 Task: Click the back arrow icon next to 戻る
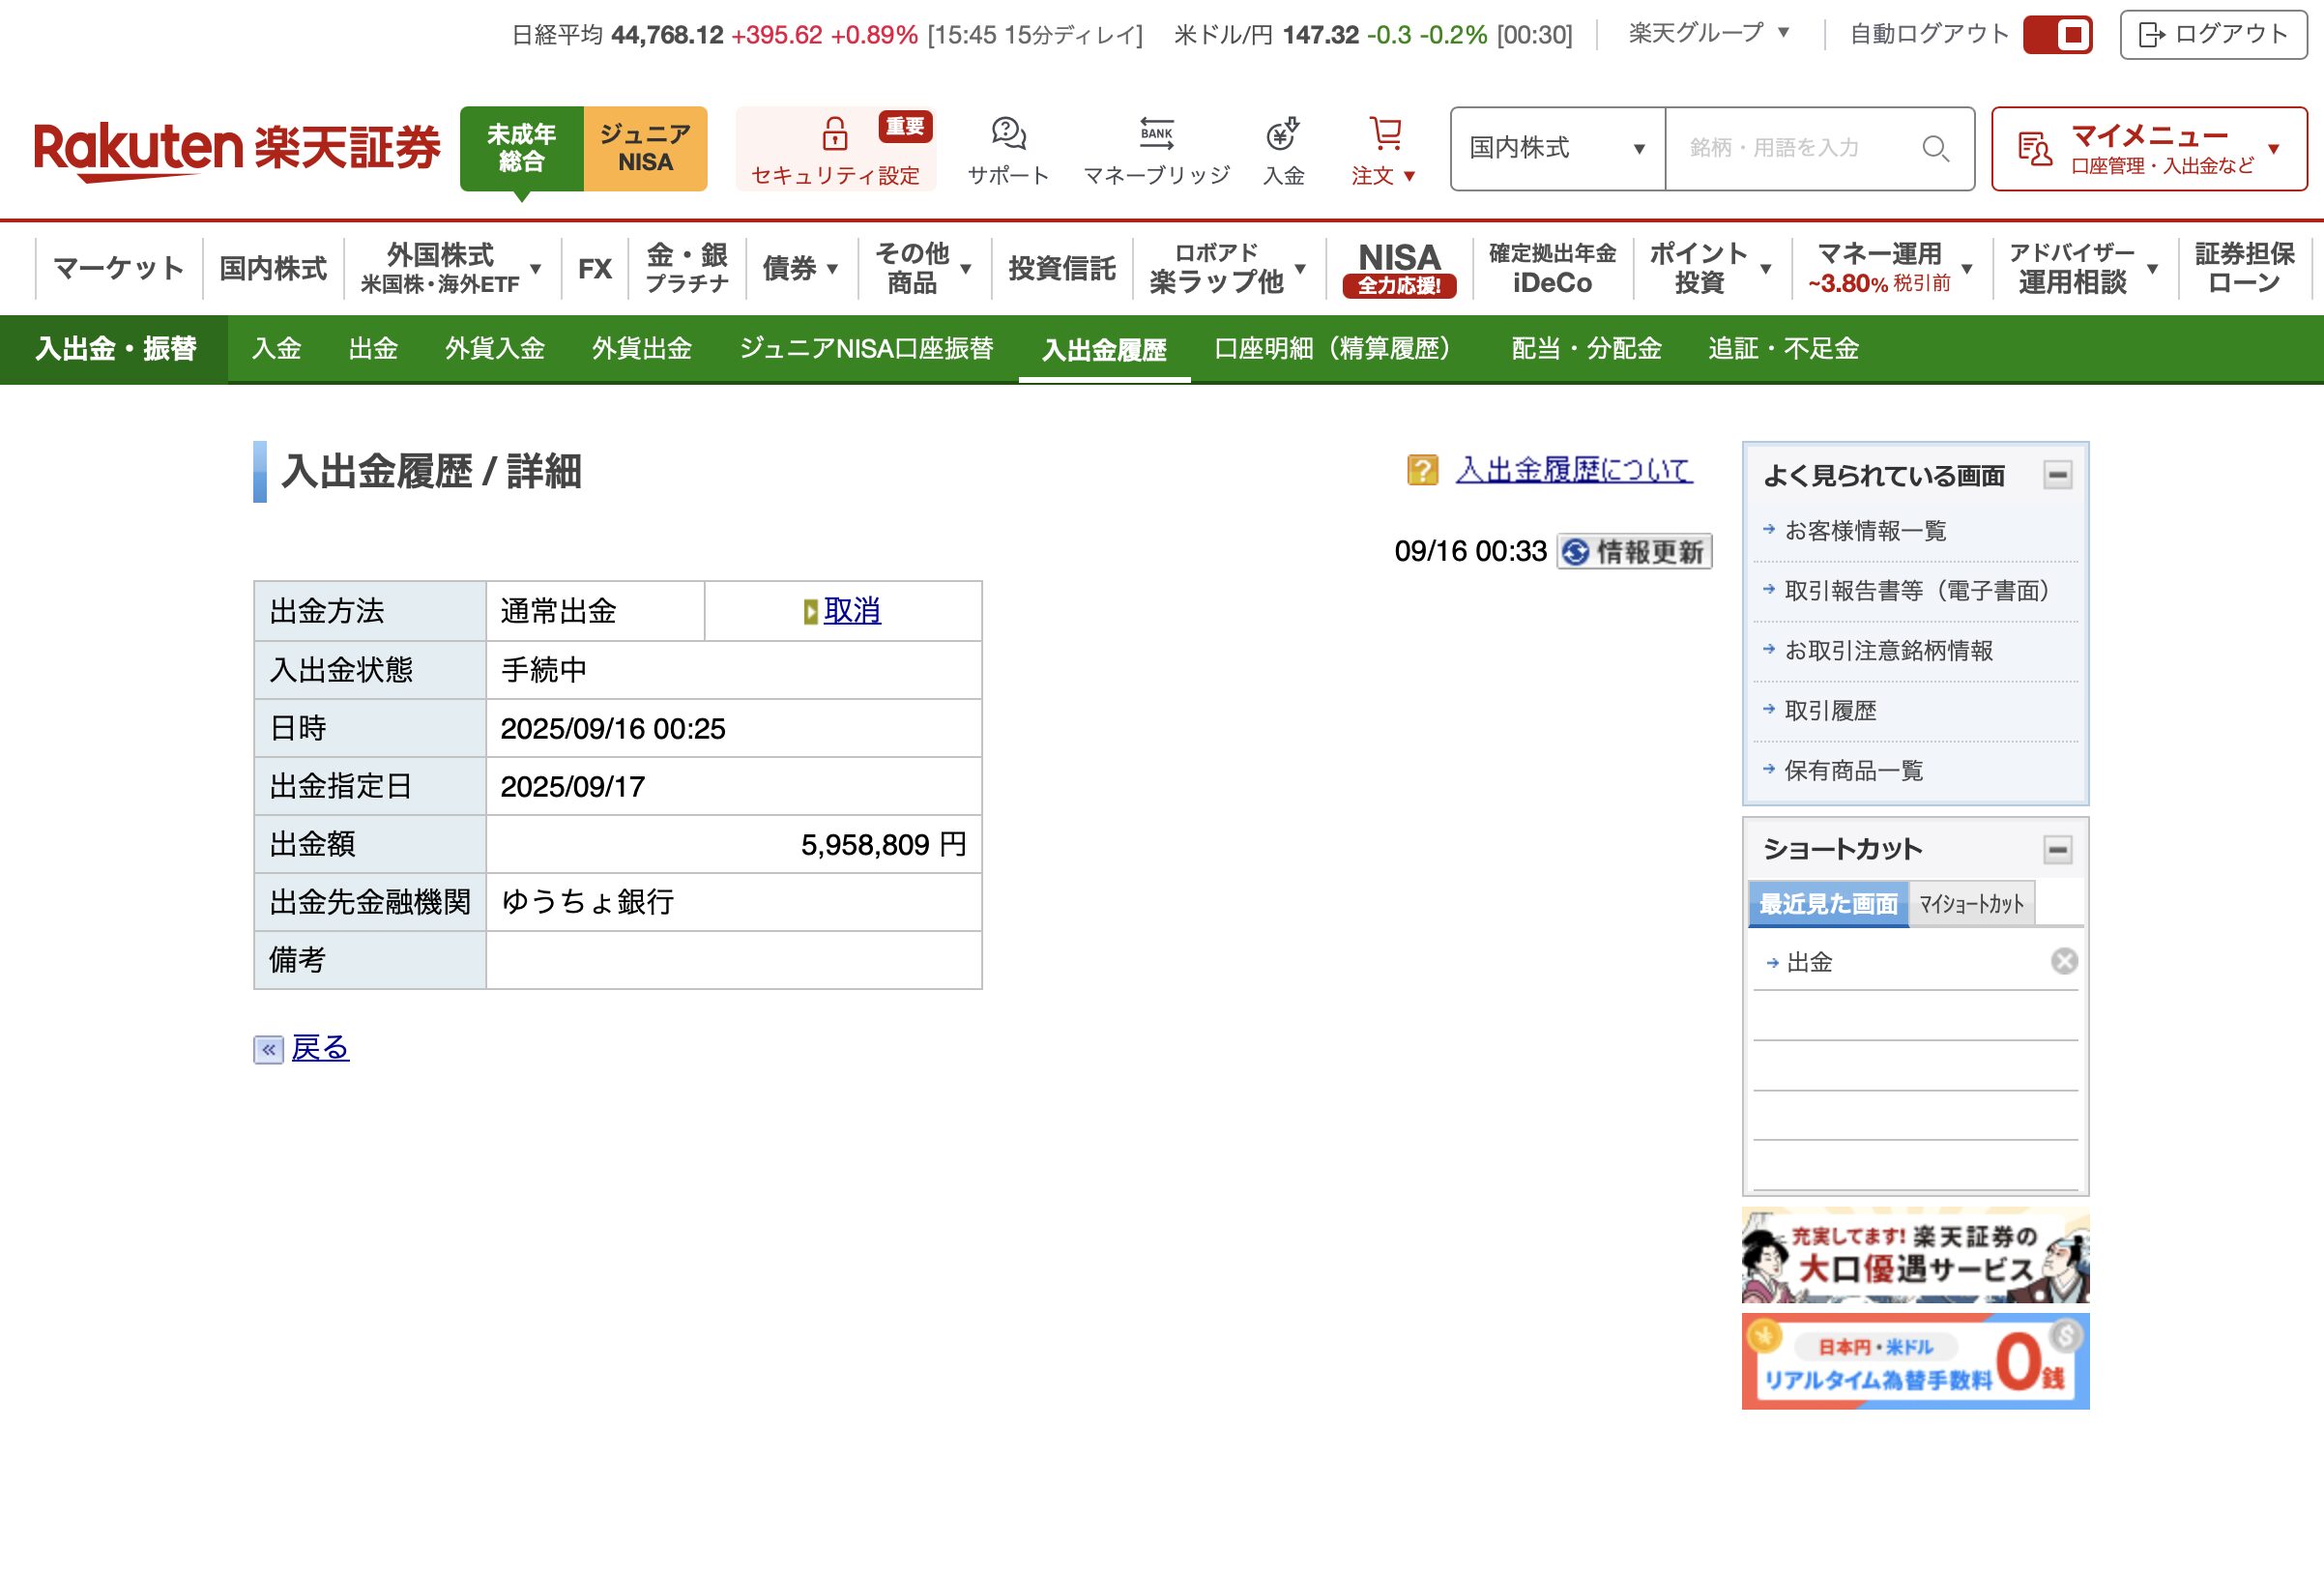[268, 1049]
